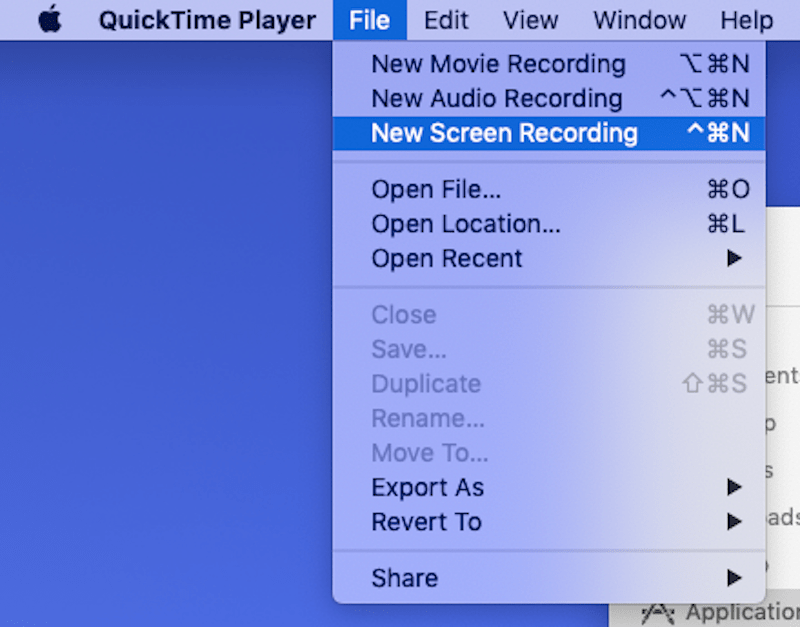The image size is (800, 627).
Task: Select Open File… menu item
Action: coord(549,189)
